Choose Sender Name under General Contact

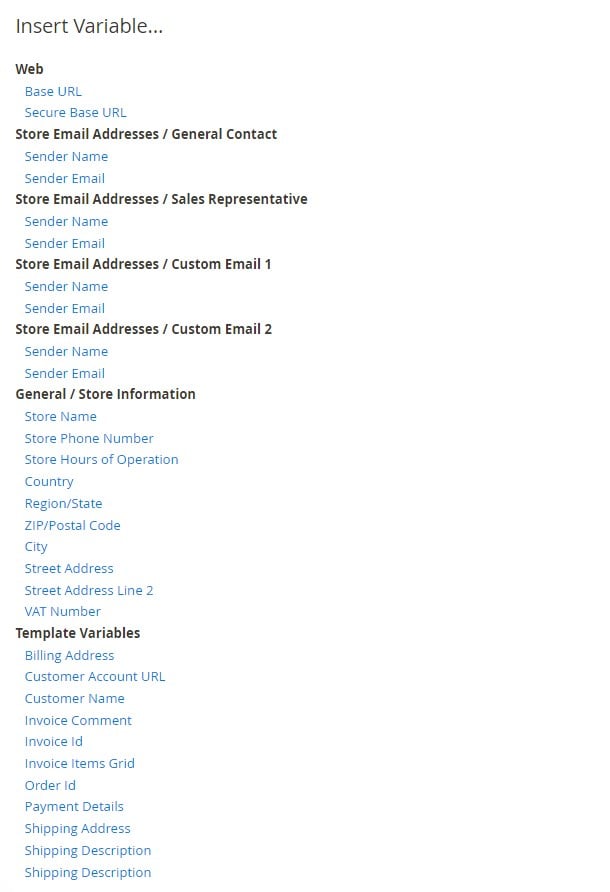tap(66, 156)
